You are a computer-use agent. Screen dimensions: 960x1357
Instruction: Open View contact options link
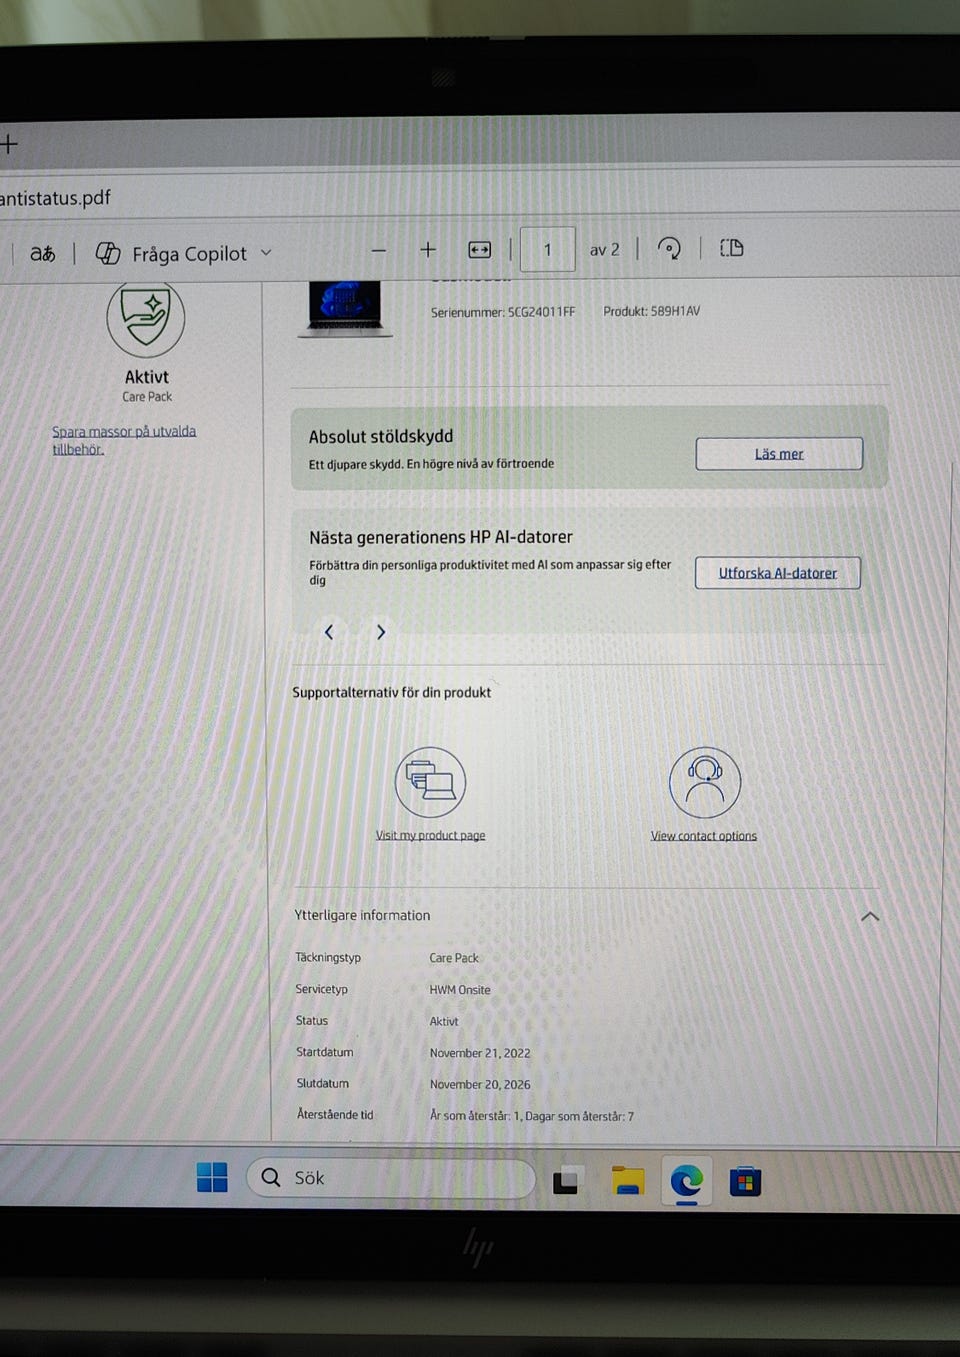[x=704, y=836]
